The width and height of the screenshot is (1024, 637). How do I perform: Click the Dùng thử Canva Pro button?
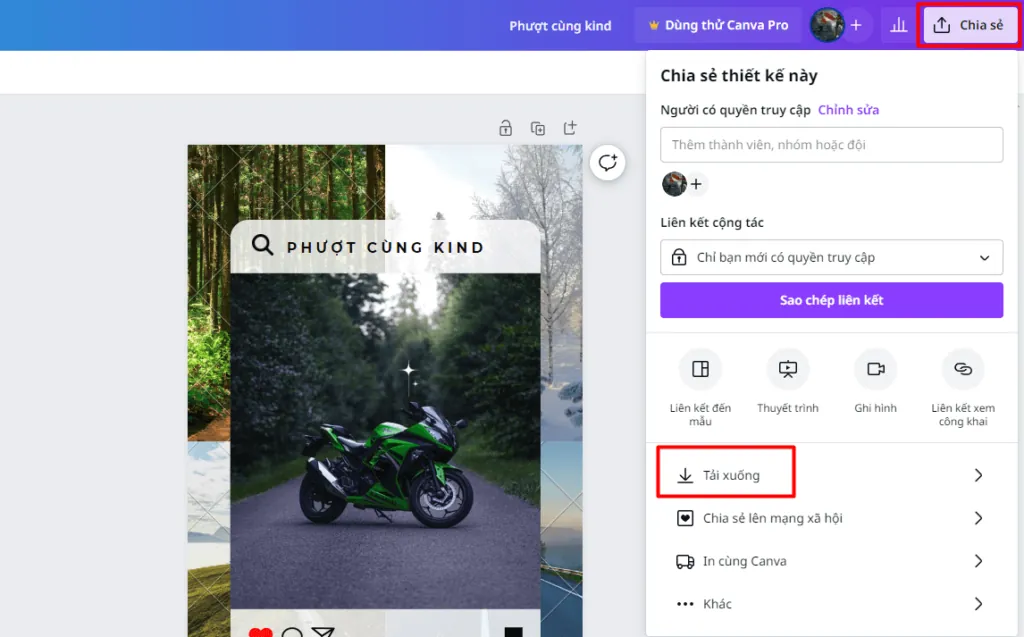point(718,25)
